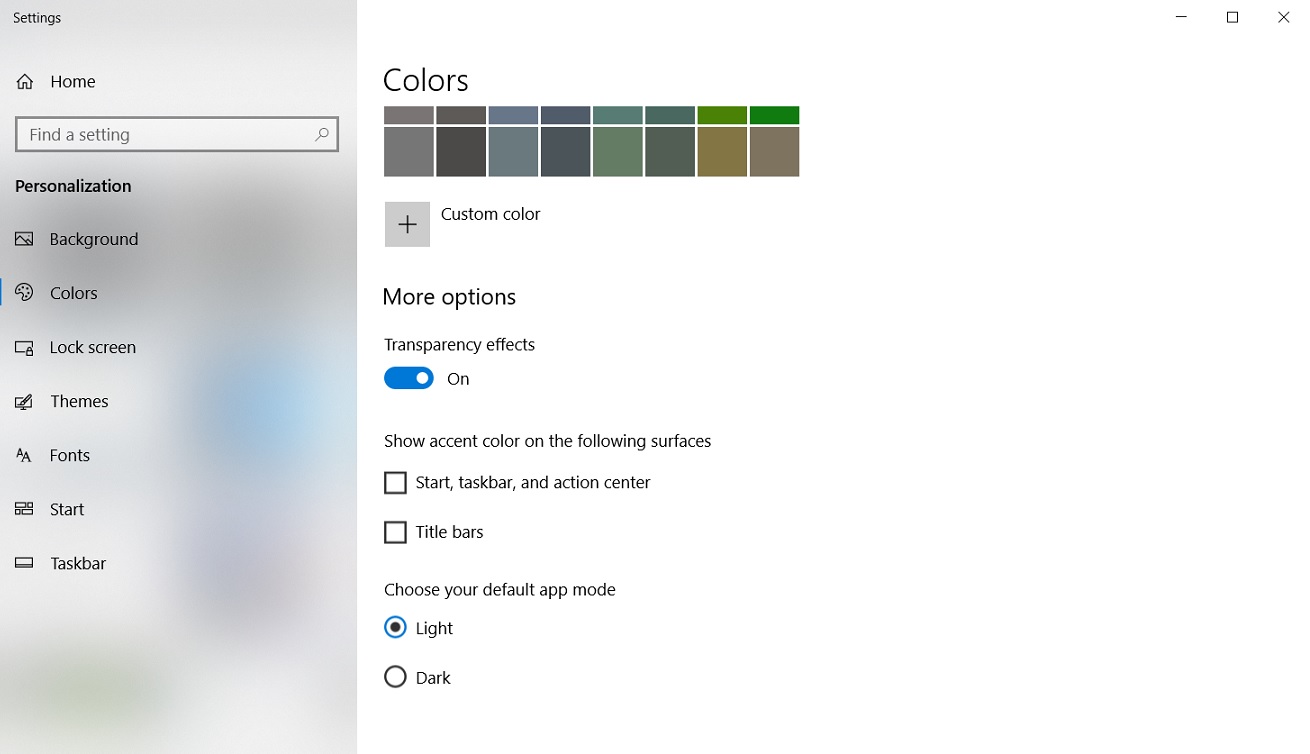Click the Colors palette icon
This screenshot has width=1310, height=754.
pyautogui.click(x=25, y=293)
